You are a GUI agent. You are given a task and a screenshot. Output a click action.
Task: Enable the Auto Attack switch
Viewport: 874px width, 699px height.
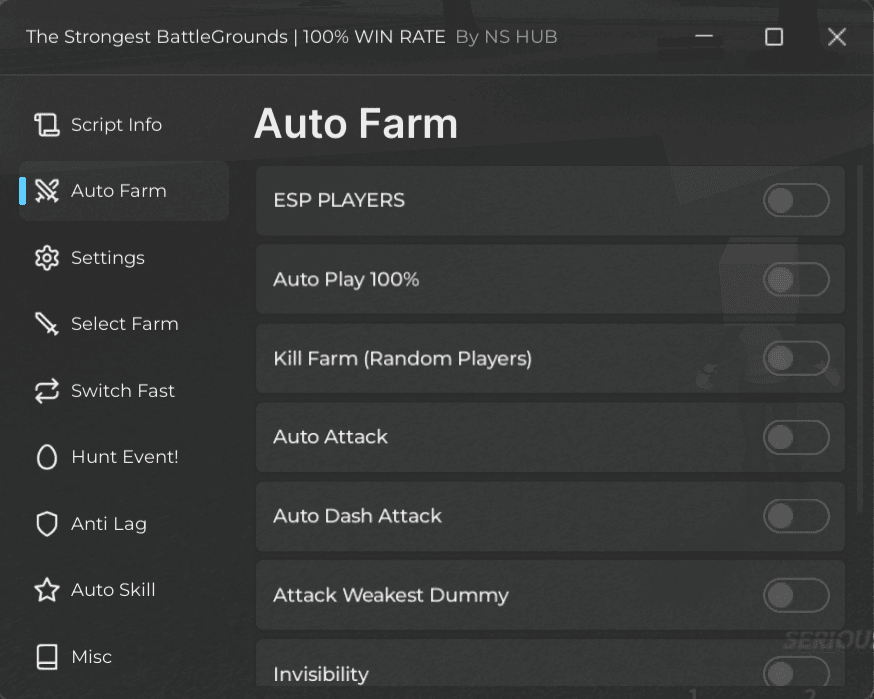pos(796,438)
